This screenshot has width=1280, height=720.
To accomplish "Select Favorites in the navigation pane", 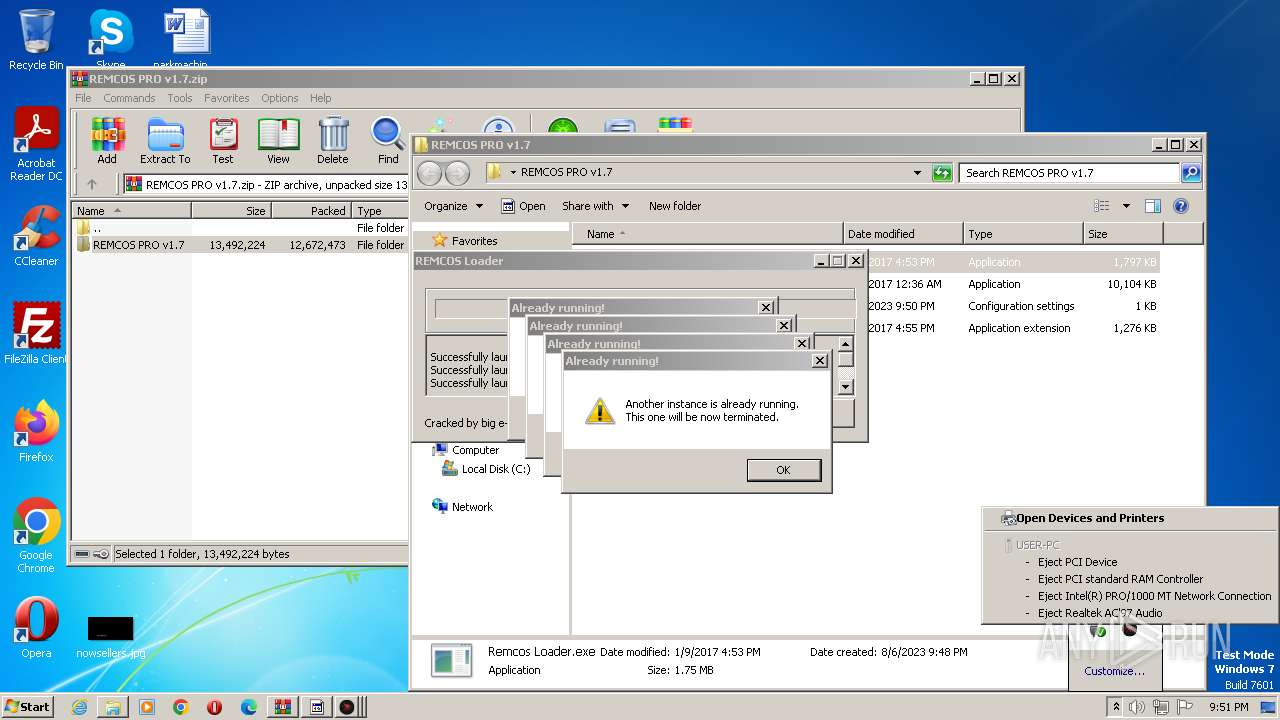I will point(474,241).
